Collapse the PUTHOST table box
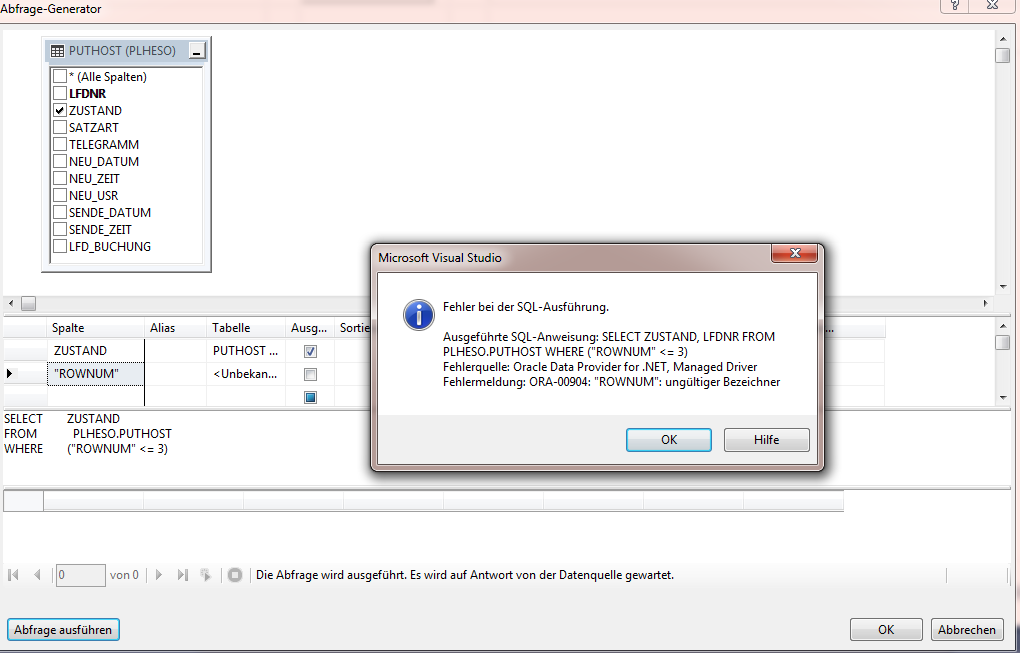 click(197, 51)
